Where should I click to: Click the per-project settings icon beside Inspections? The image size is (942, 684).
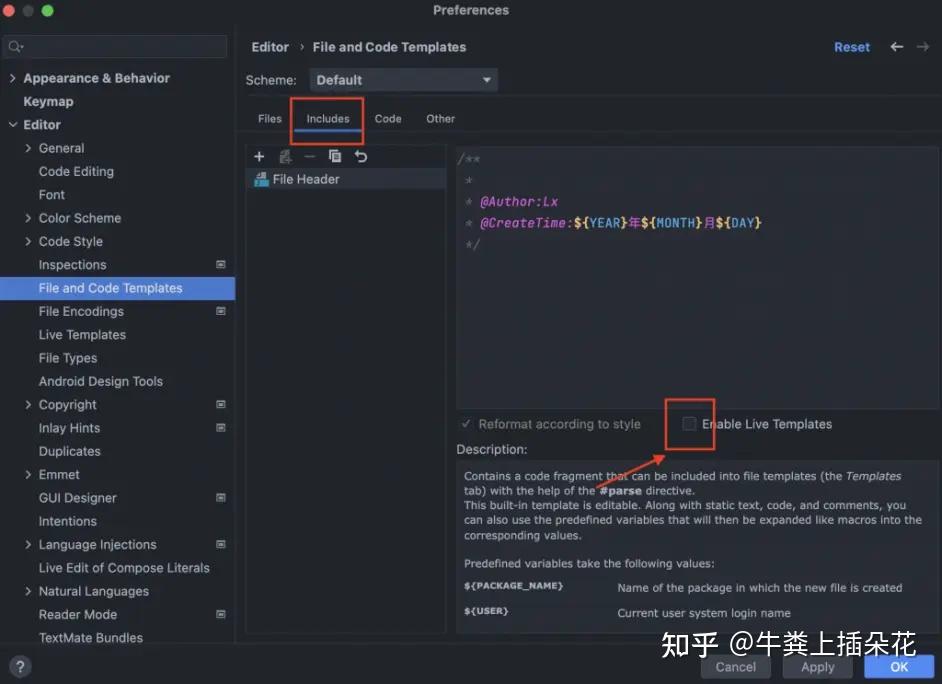tap(220, 265)
